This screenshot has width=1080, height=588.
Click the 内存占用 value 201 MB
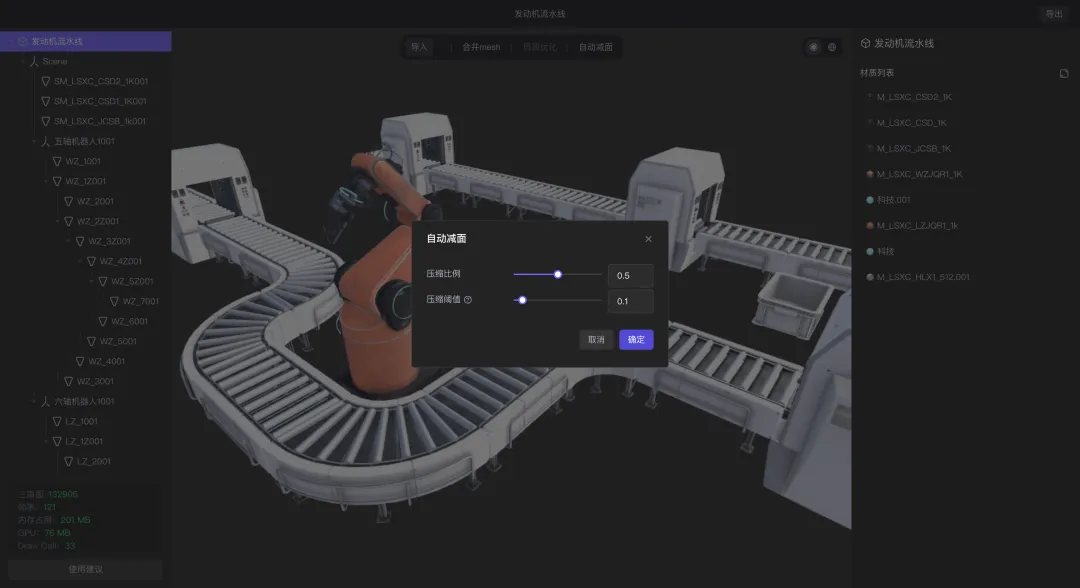coord(75,520)
